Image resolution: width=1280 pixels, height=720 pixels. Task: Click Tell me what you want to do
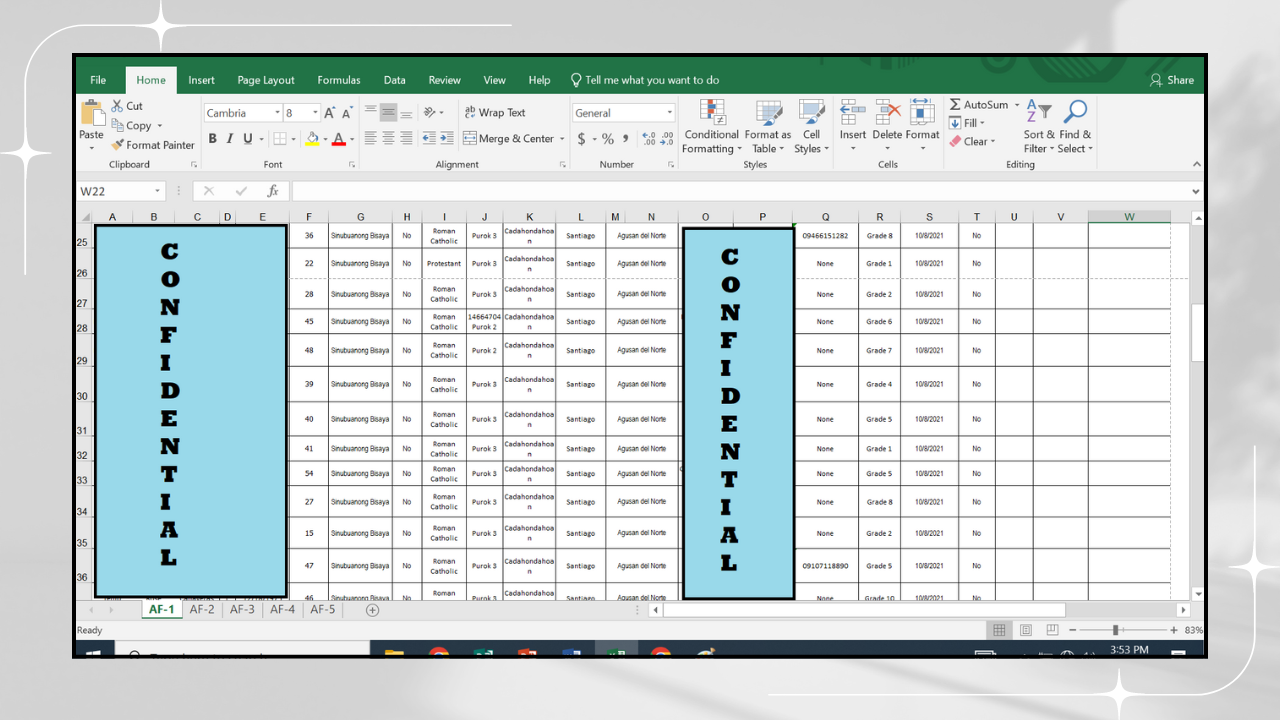[645, 80]
